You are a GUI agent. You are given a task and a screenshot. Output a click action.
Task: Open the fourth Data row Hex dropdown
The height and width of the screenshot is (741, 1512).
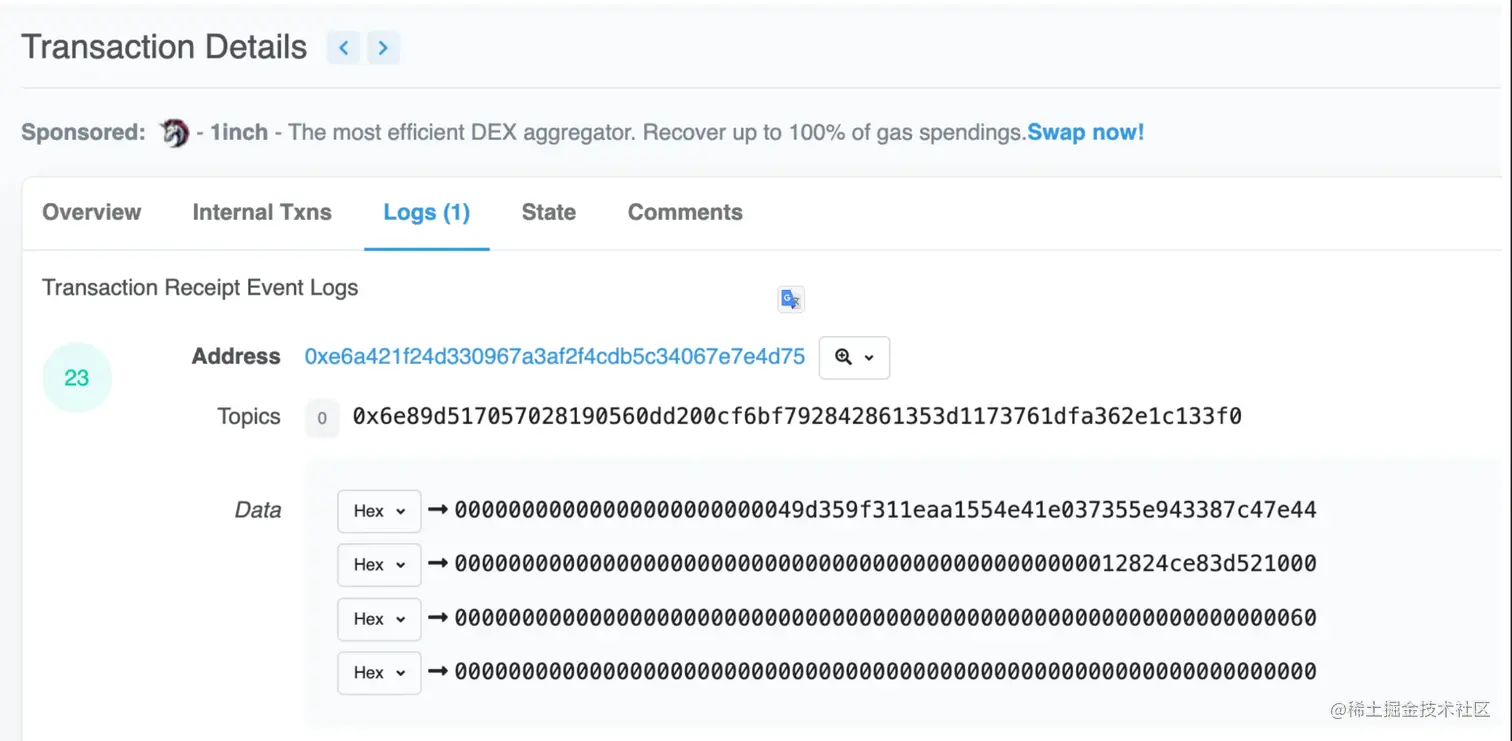point(379,673)
